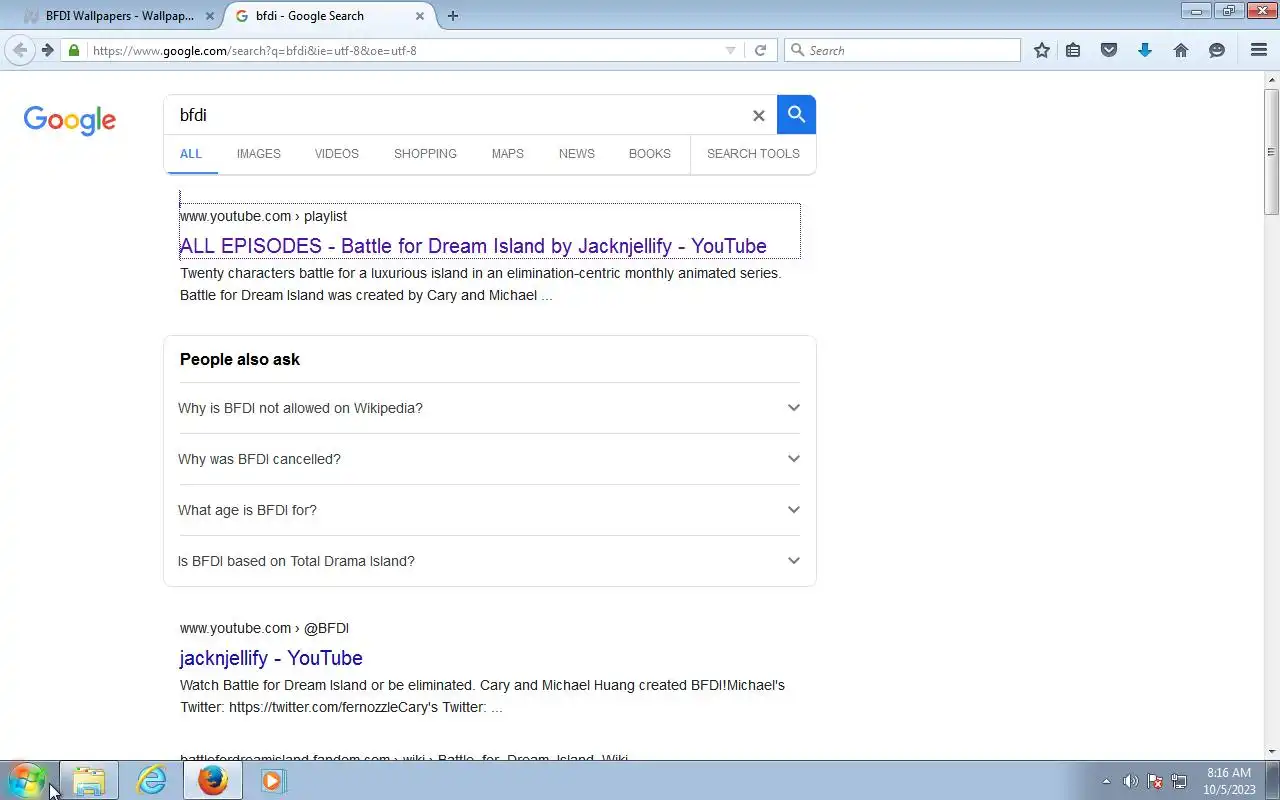This screenshot has width=1280, height=800.
Task: Click the Firefox taskbar icon
Action: point(212,780)
